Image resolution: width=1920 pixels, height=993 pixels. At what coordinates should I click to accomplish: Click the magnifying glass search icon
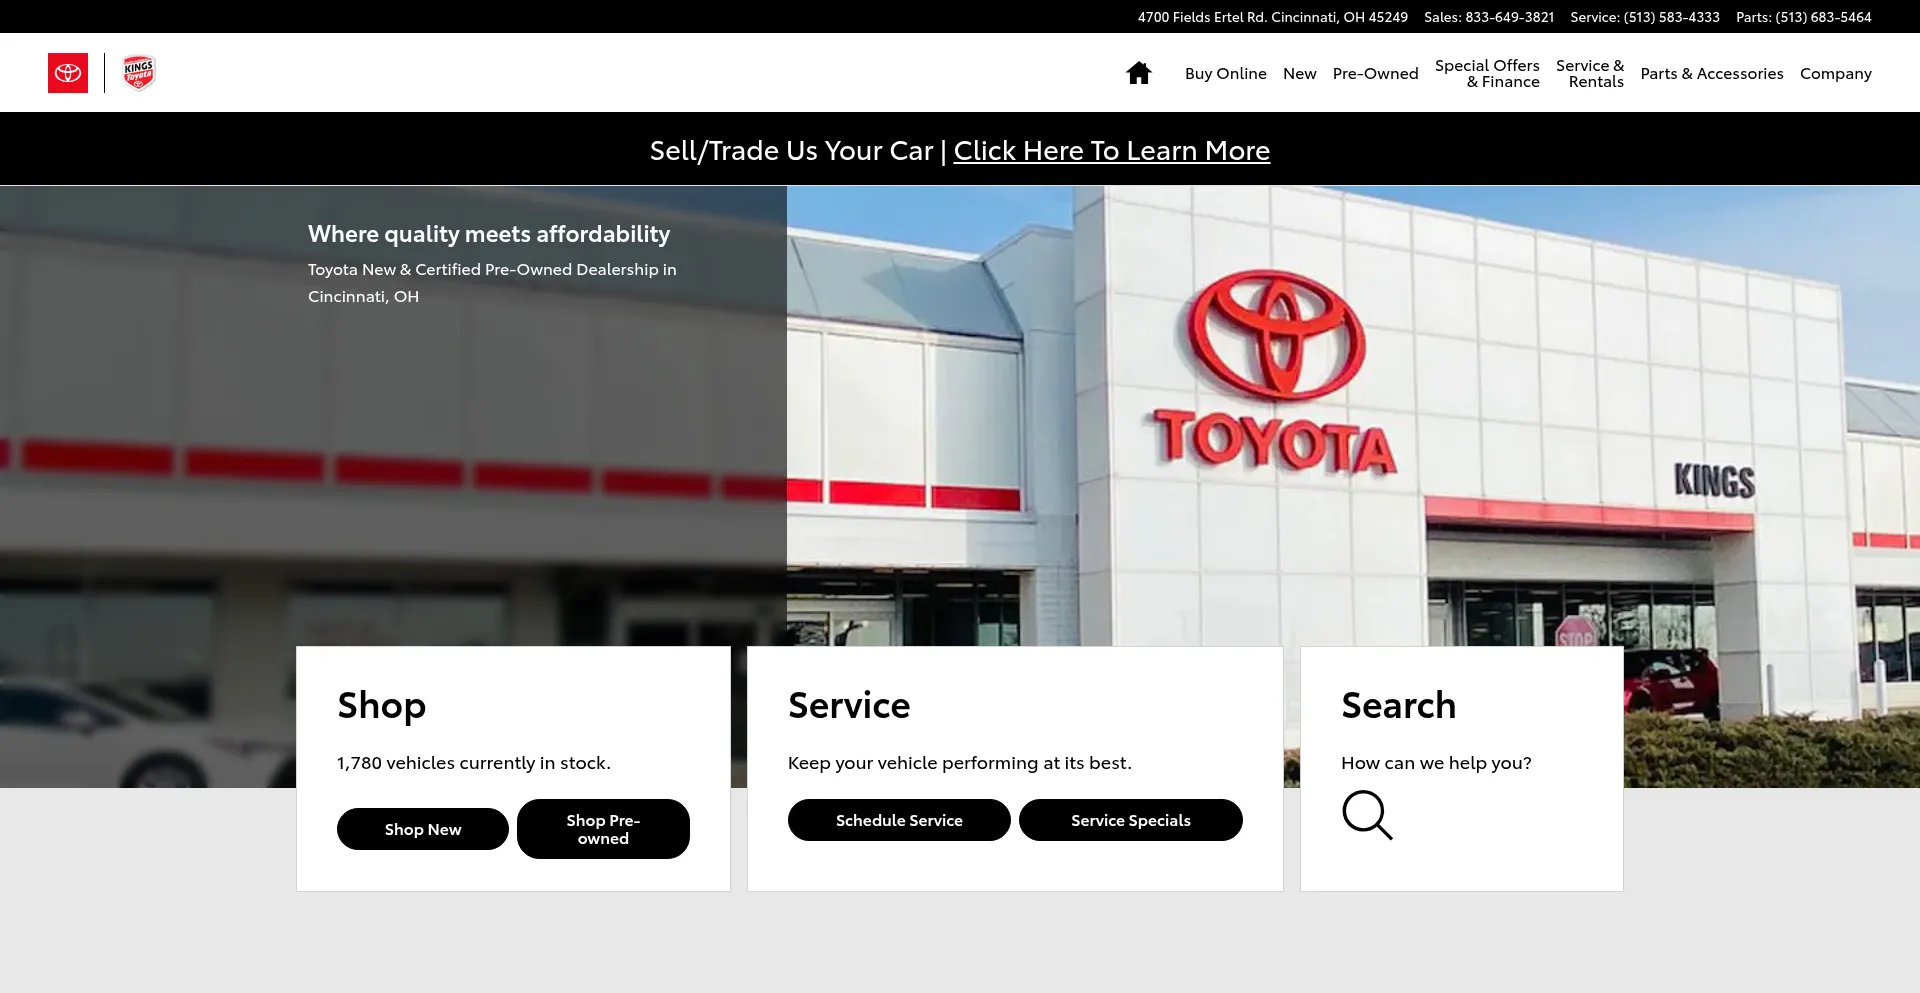[x=1367, y=815]
